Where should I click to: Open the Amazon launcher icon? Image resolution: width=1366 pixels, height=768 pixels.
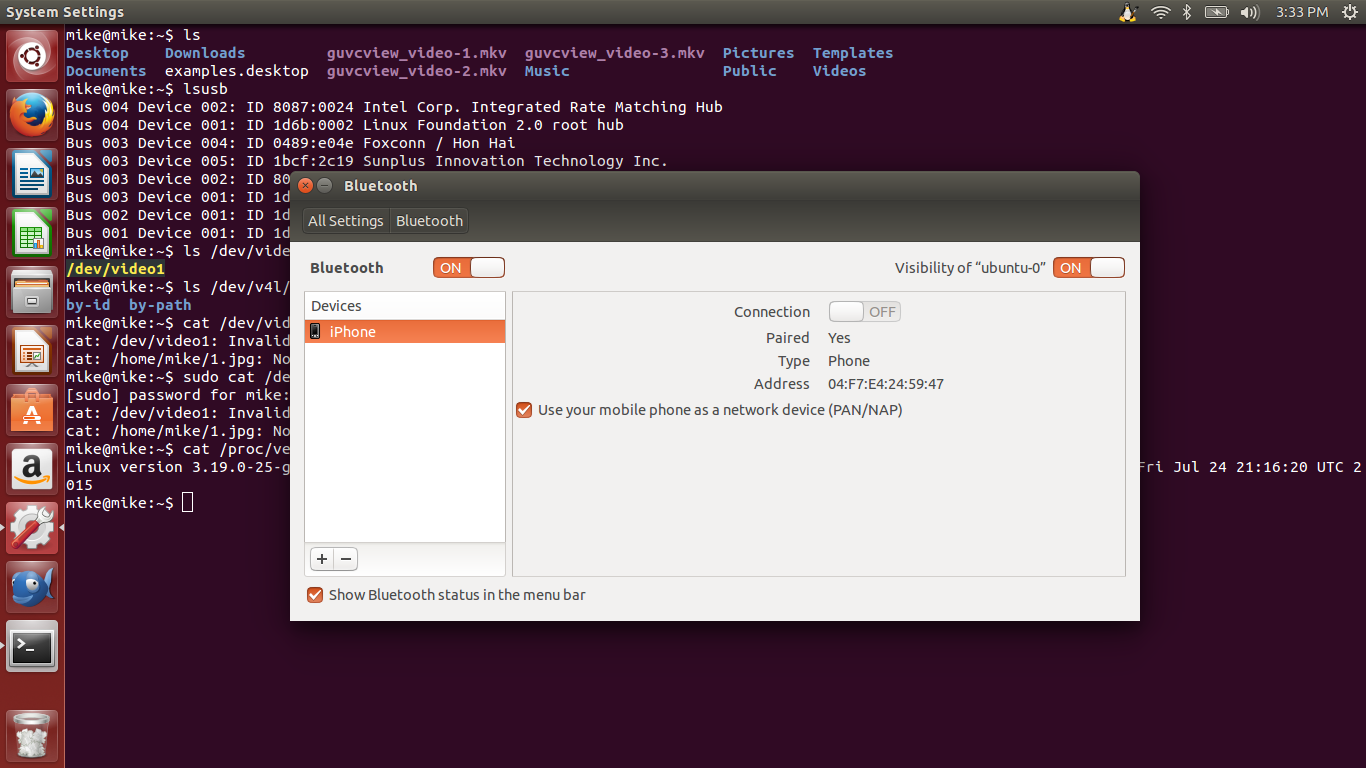pos(33,469)
